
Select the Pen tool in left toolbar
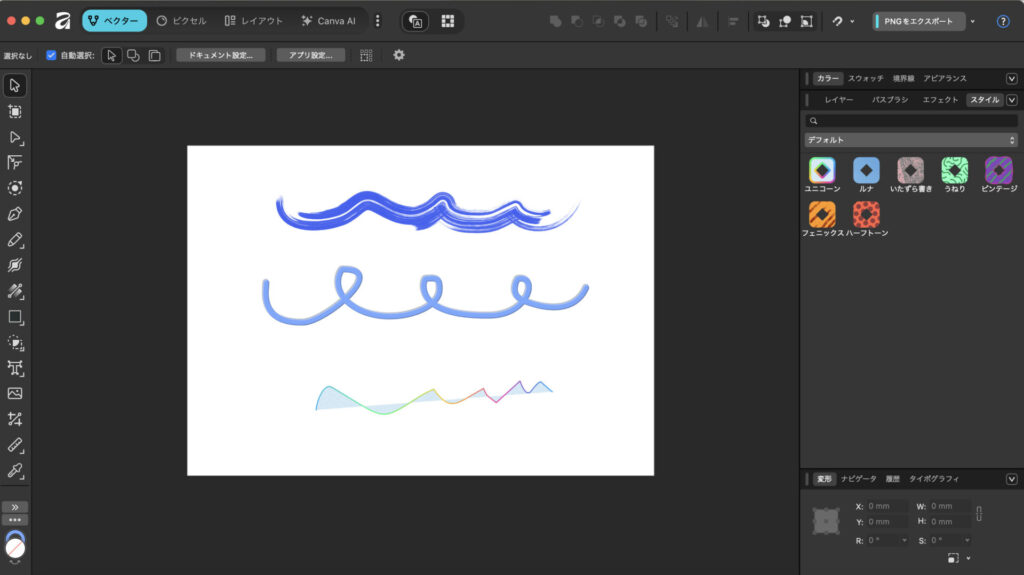15,214
